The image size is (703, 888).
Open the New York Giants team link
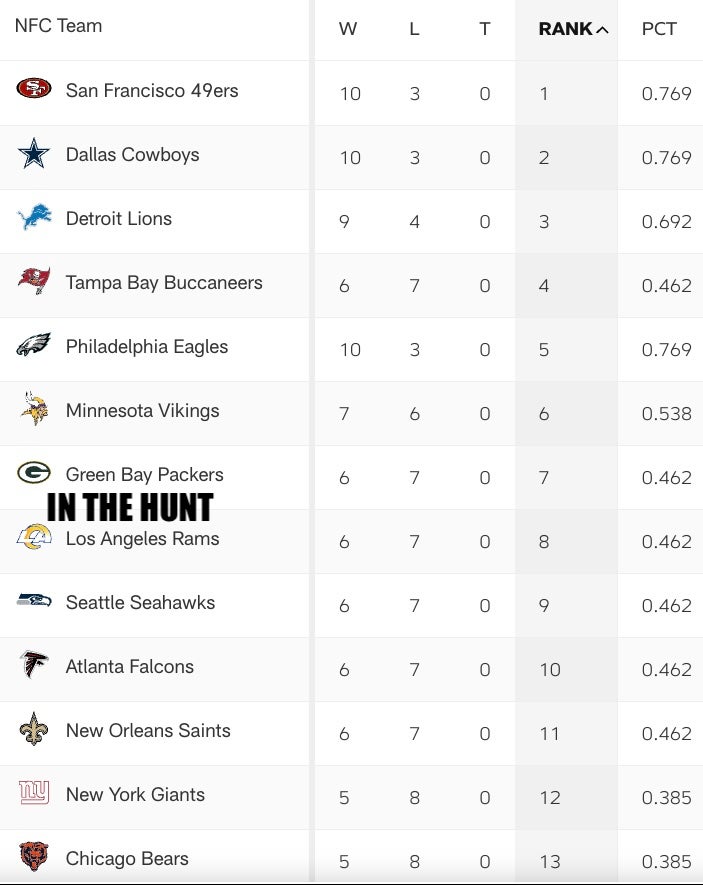click(135, 794)
